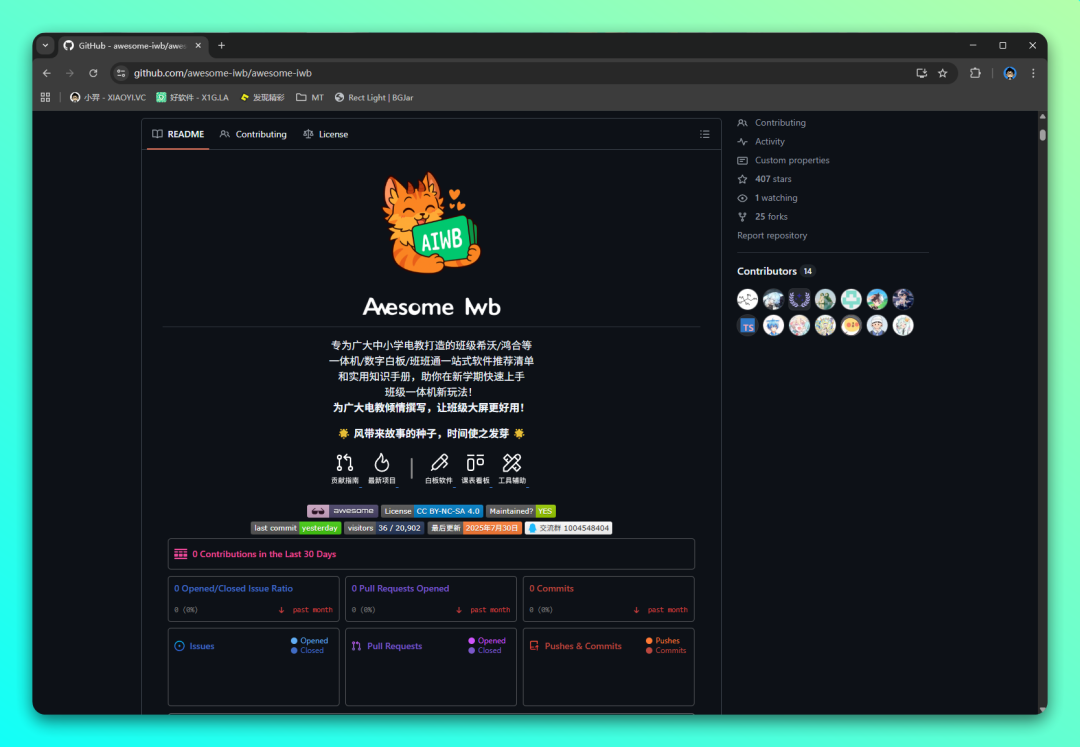Screen dimensions: 1080x747
Task: Click the address bar URL field
Action: 500,73
